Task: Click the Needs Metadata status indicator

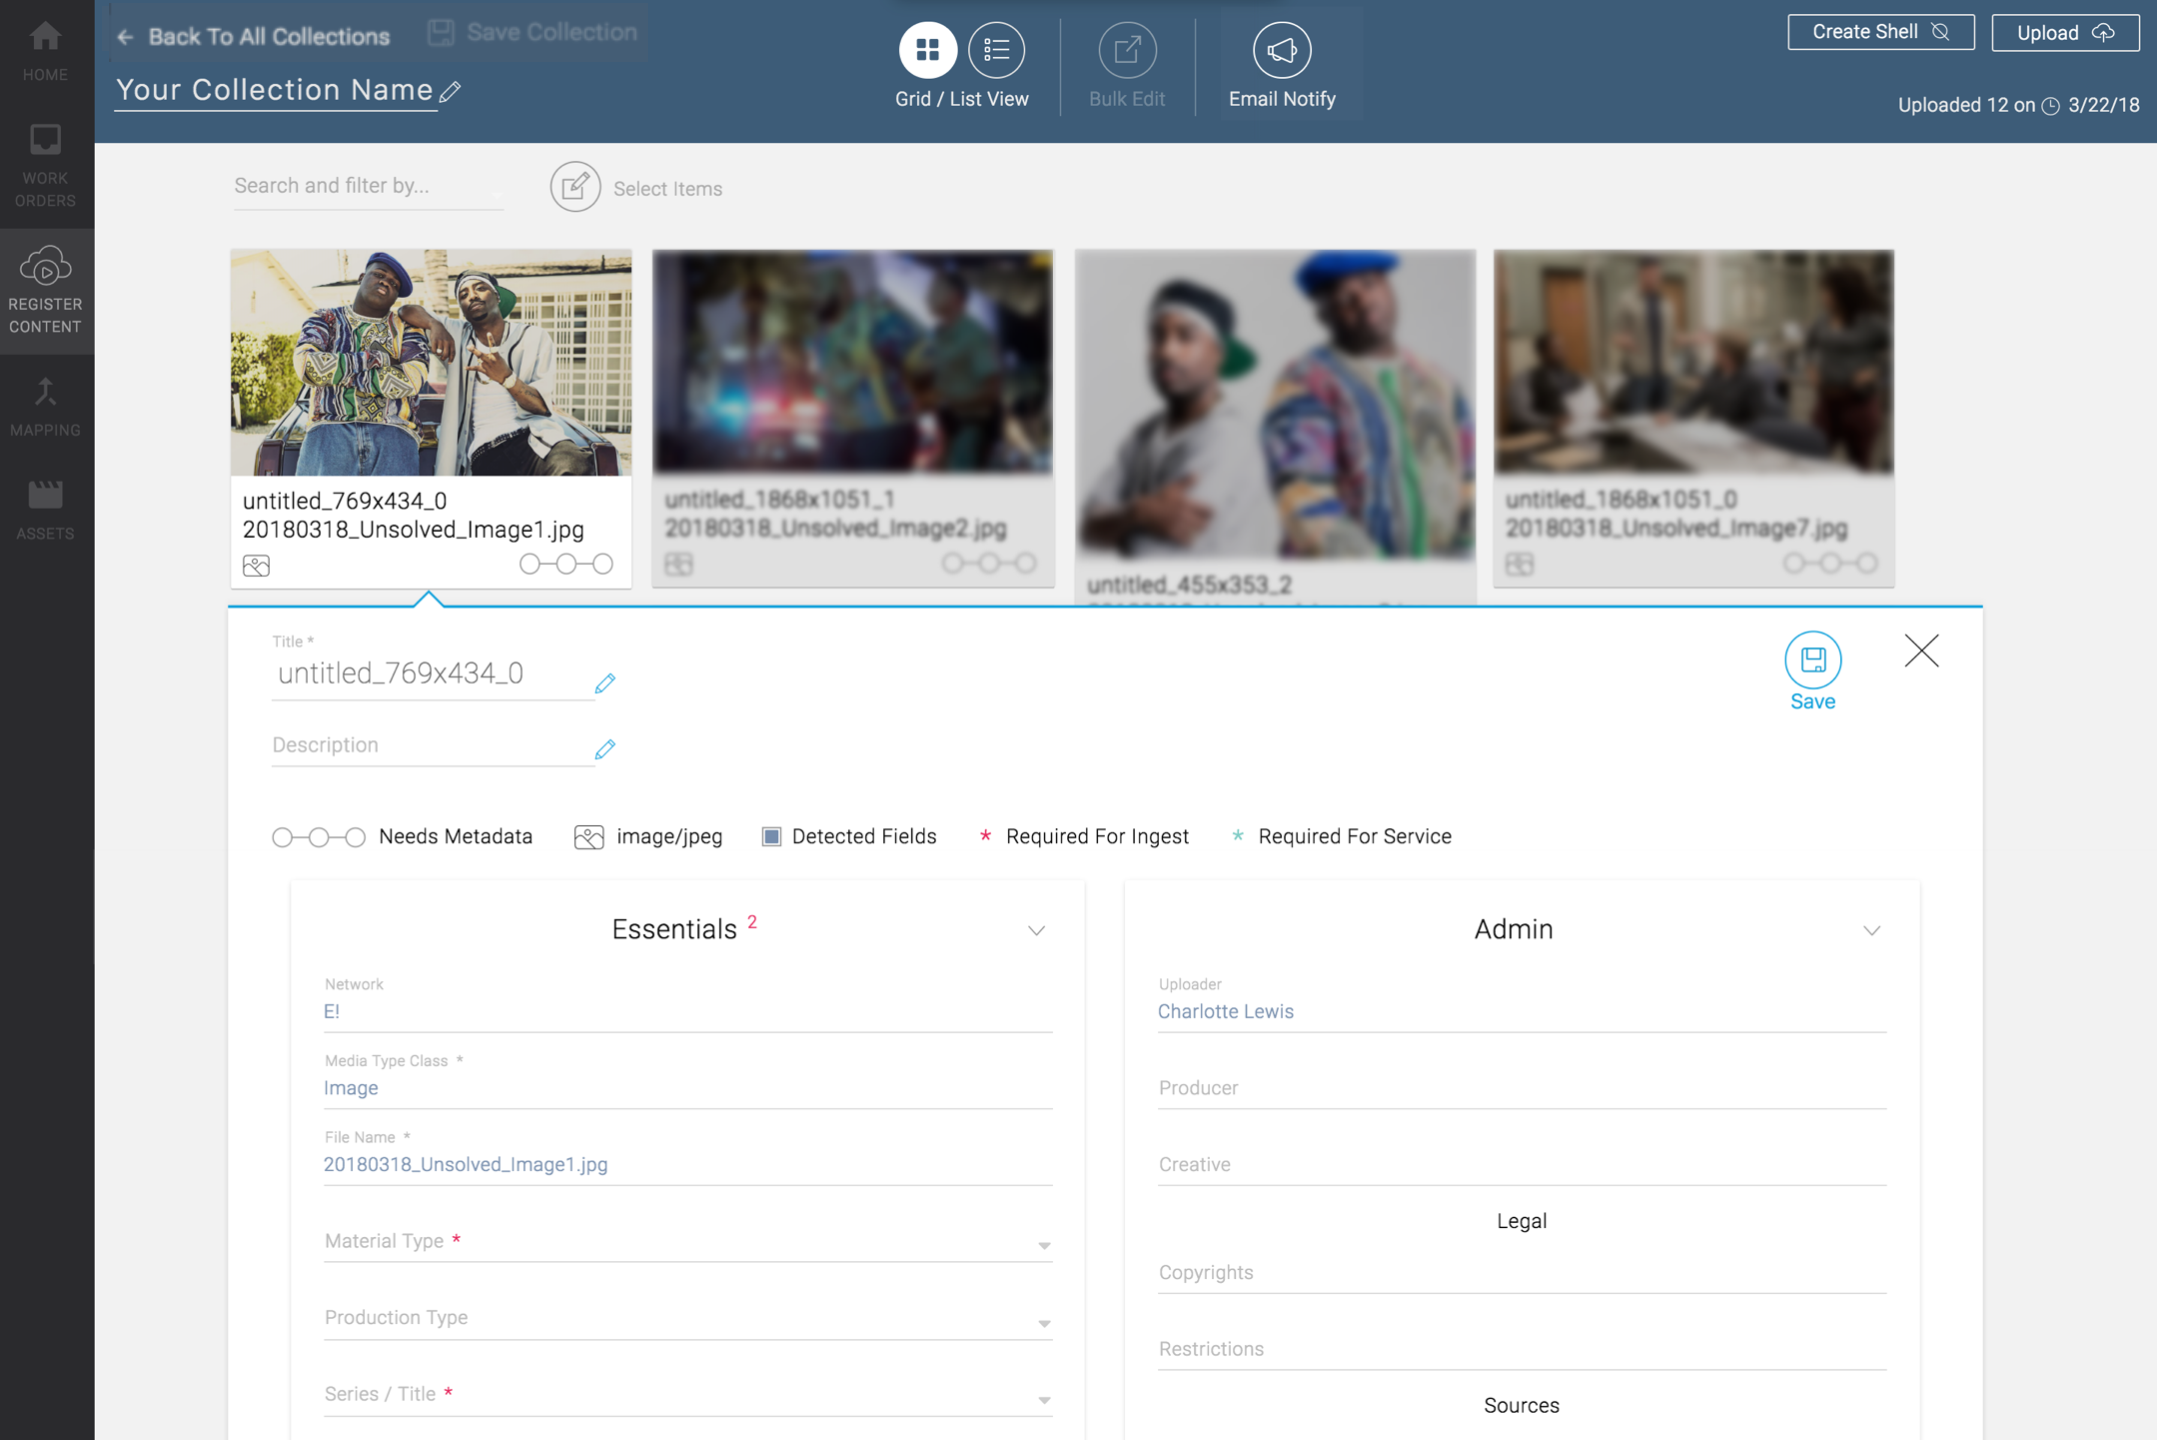Action: coord(319,837)
